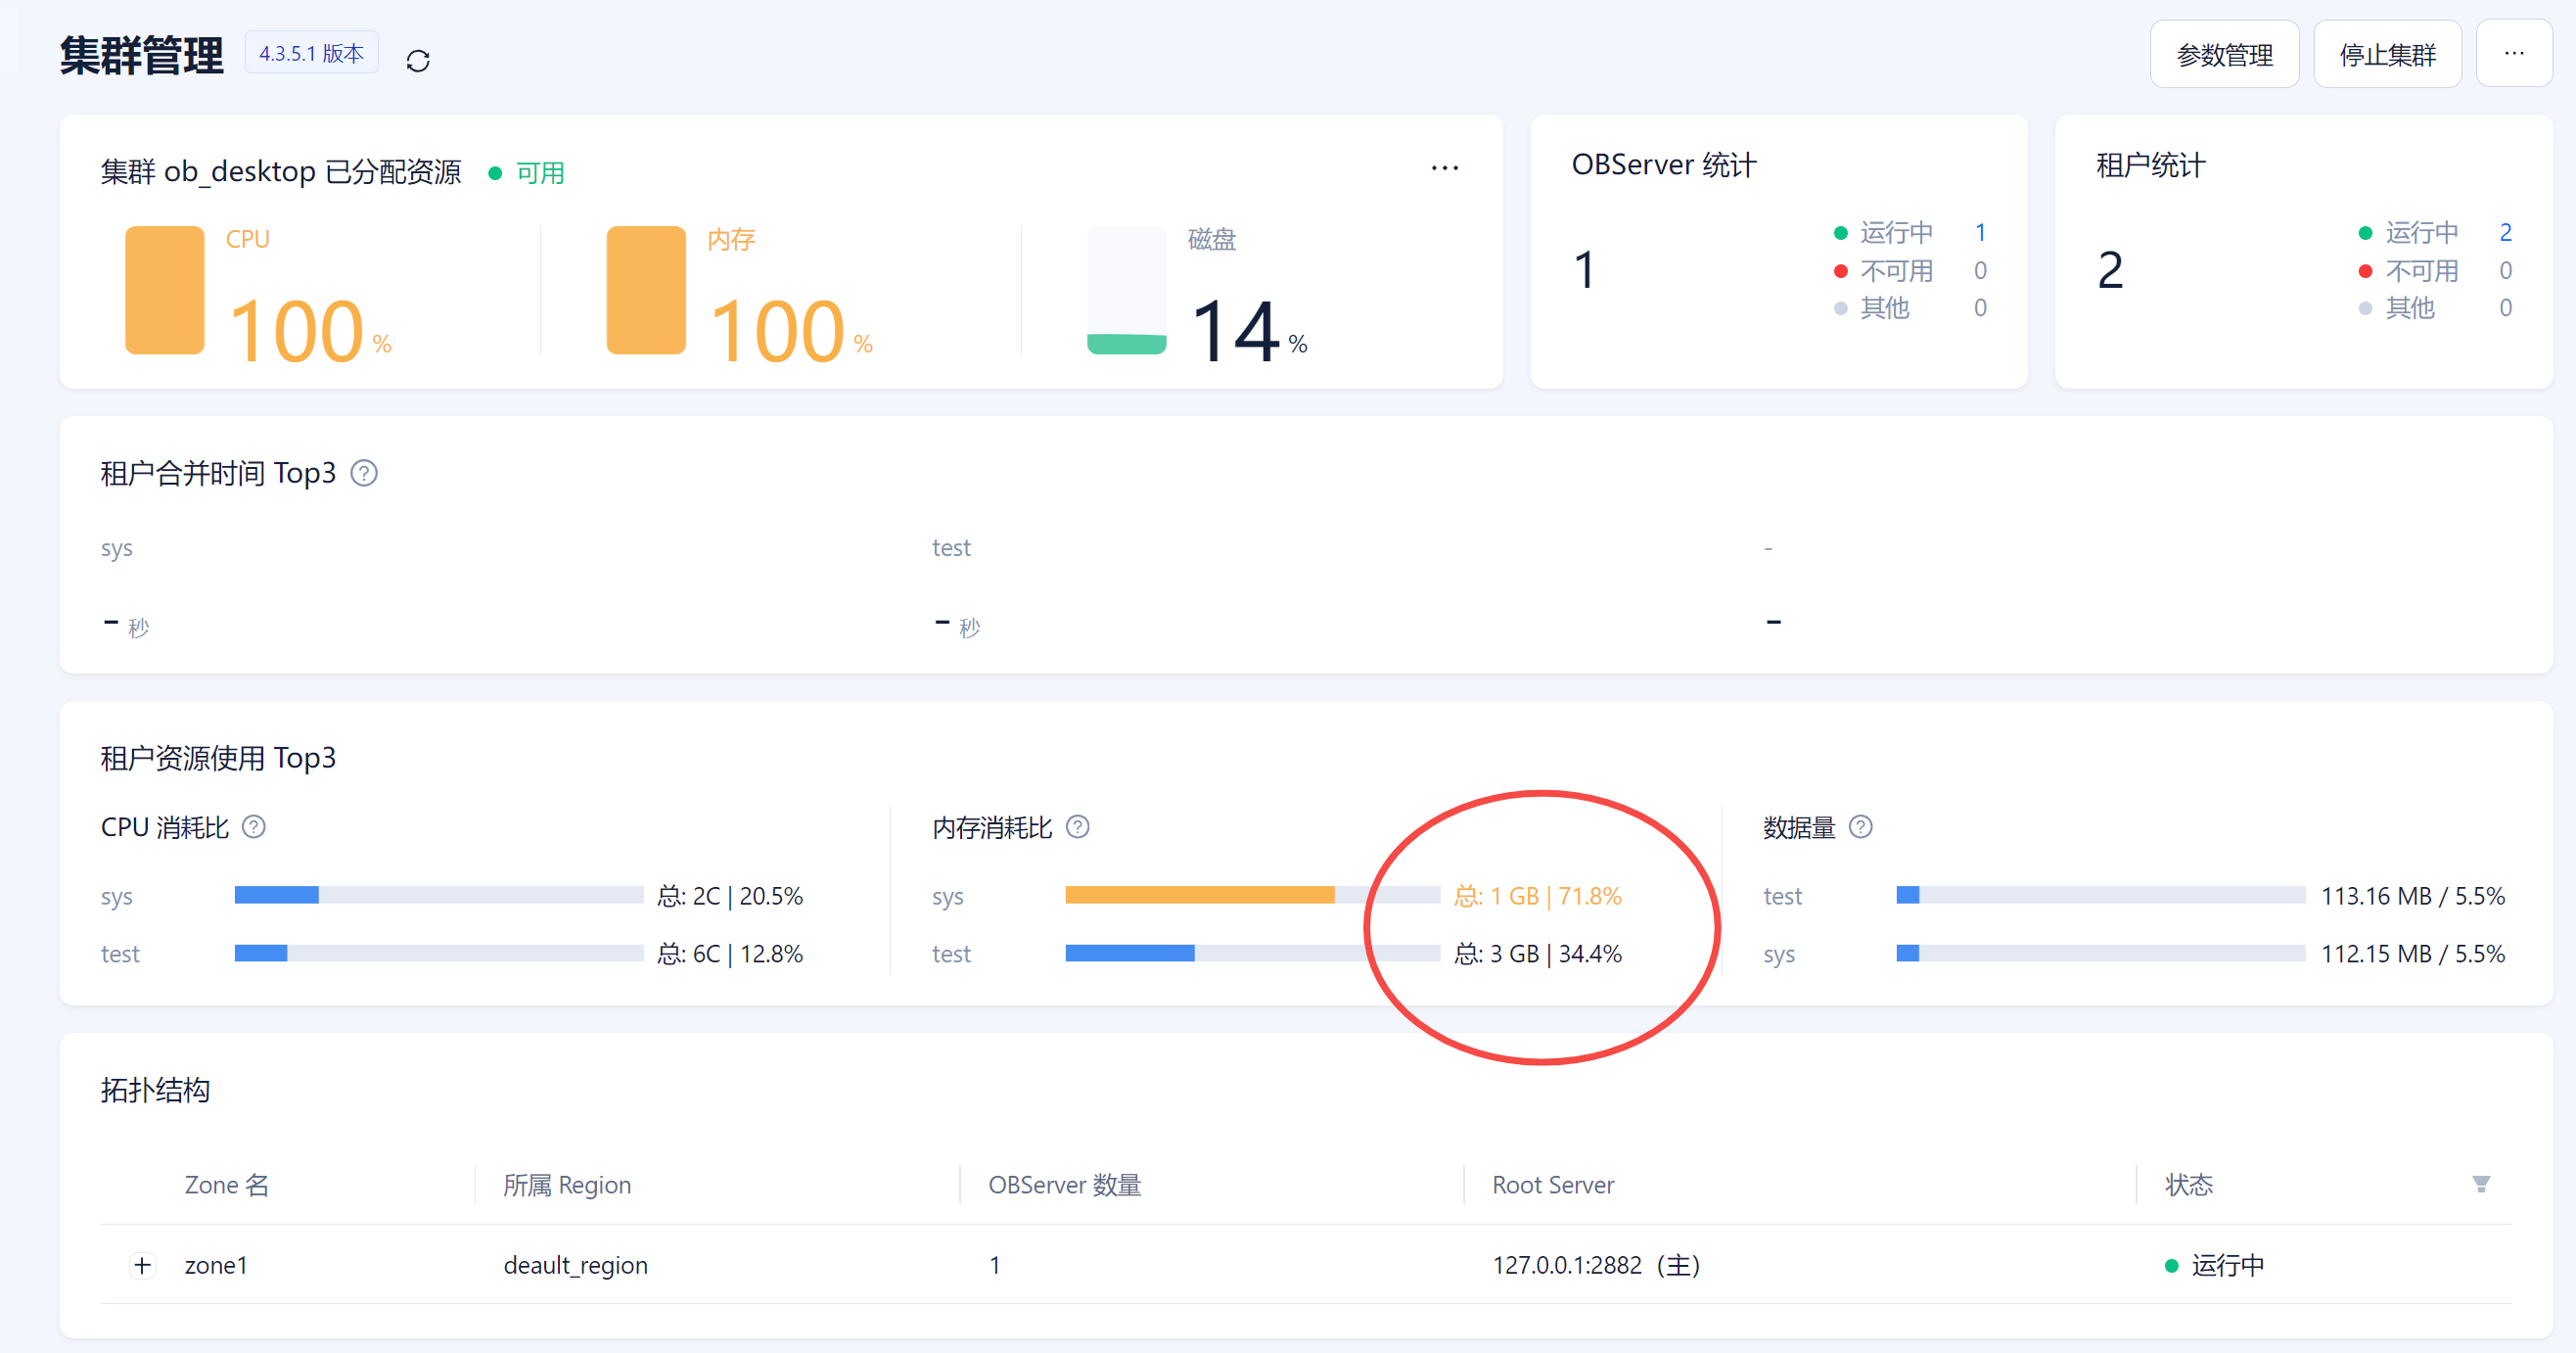Click the 集群管理 page title
The width and height of the screenshot is (2576, 1353).
[x=142, y=55]
